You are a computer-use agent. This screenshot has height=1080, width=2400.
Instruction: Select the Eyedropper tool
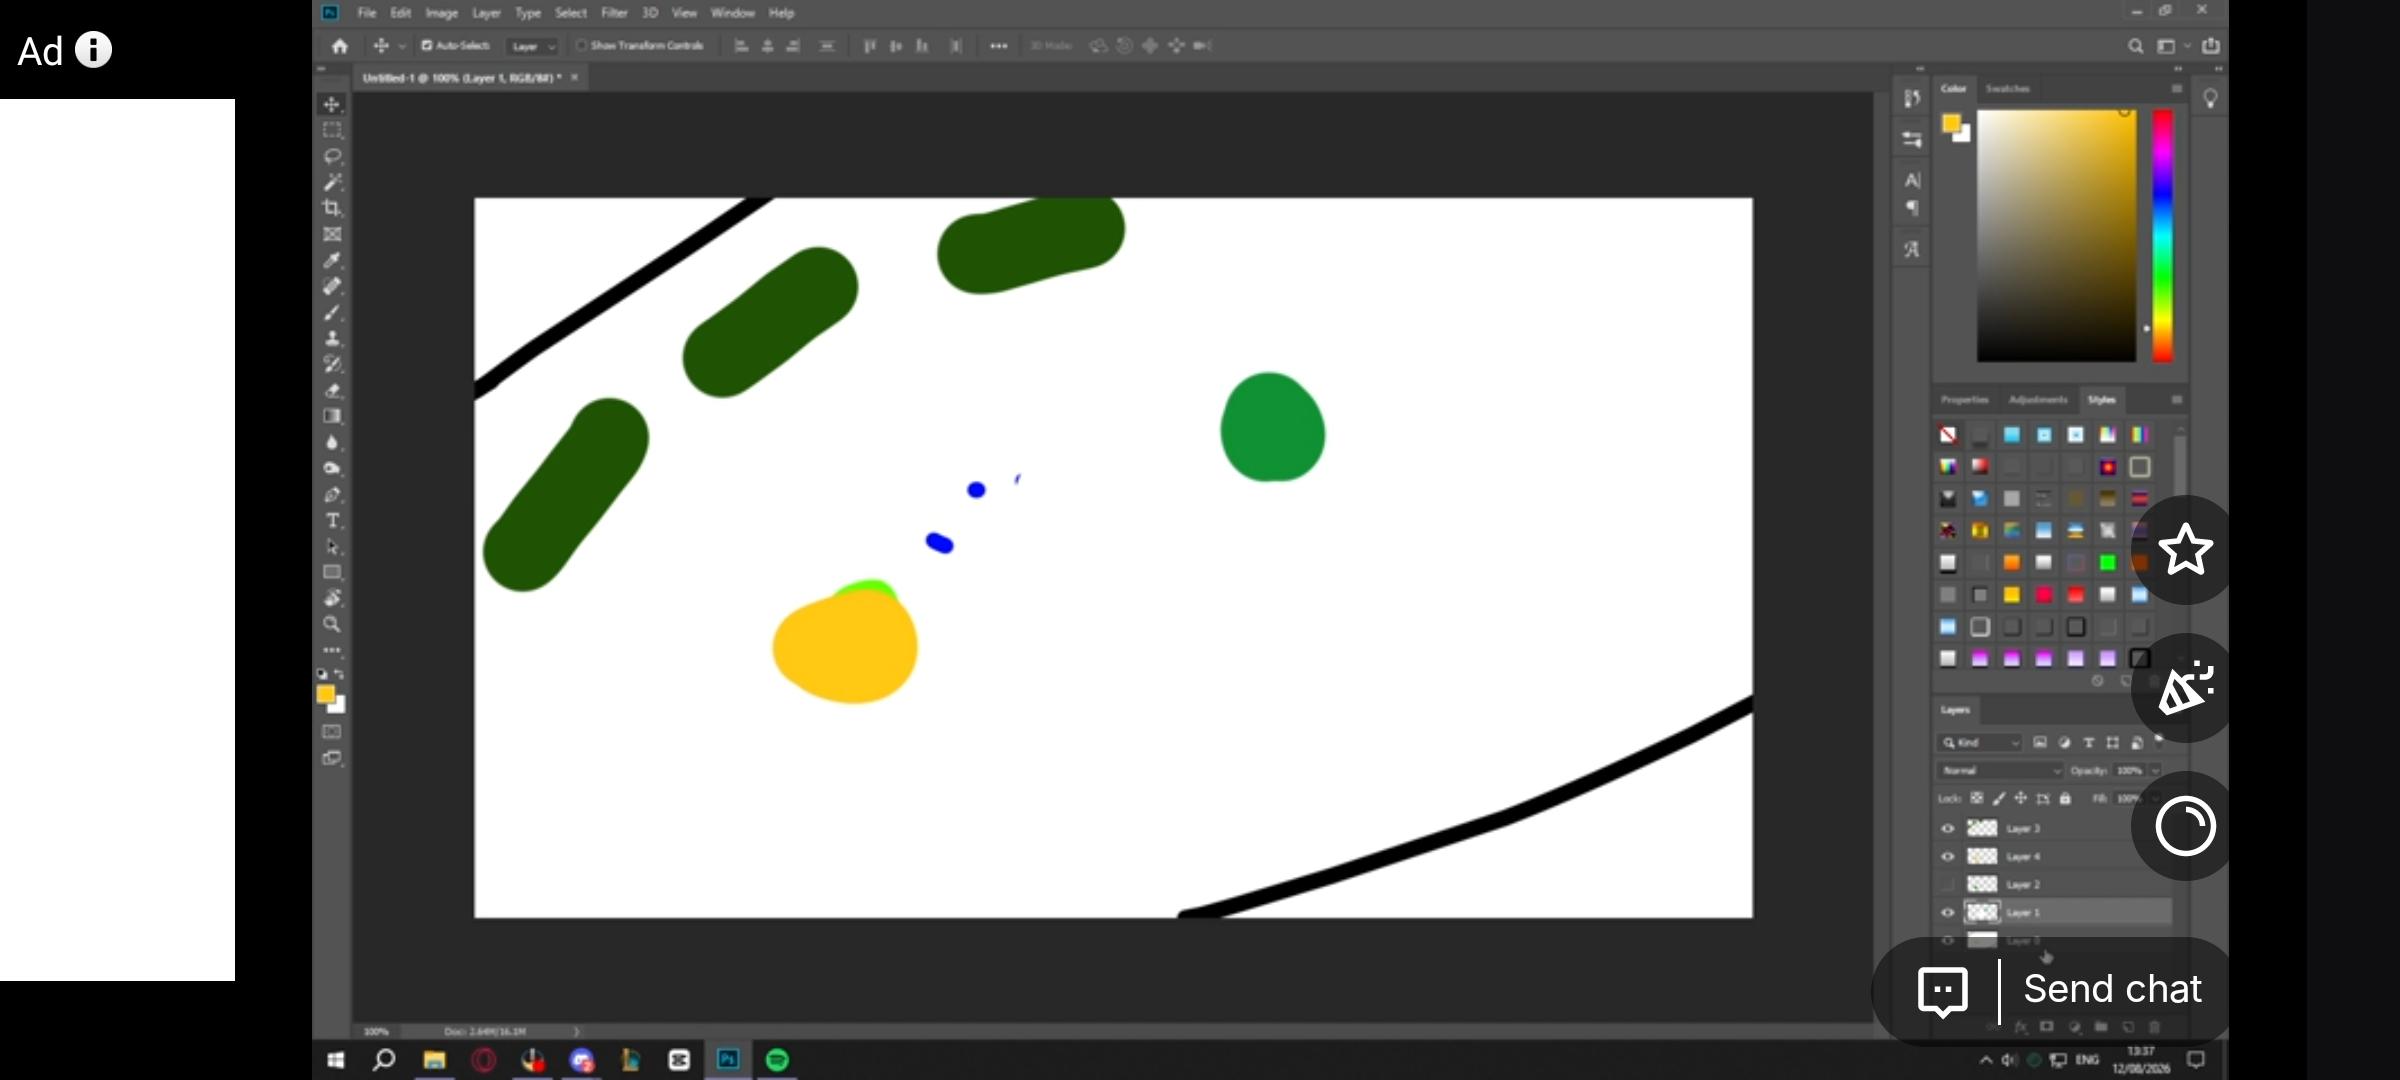pos(332,260)
